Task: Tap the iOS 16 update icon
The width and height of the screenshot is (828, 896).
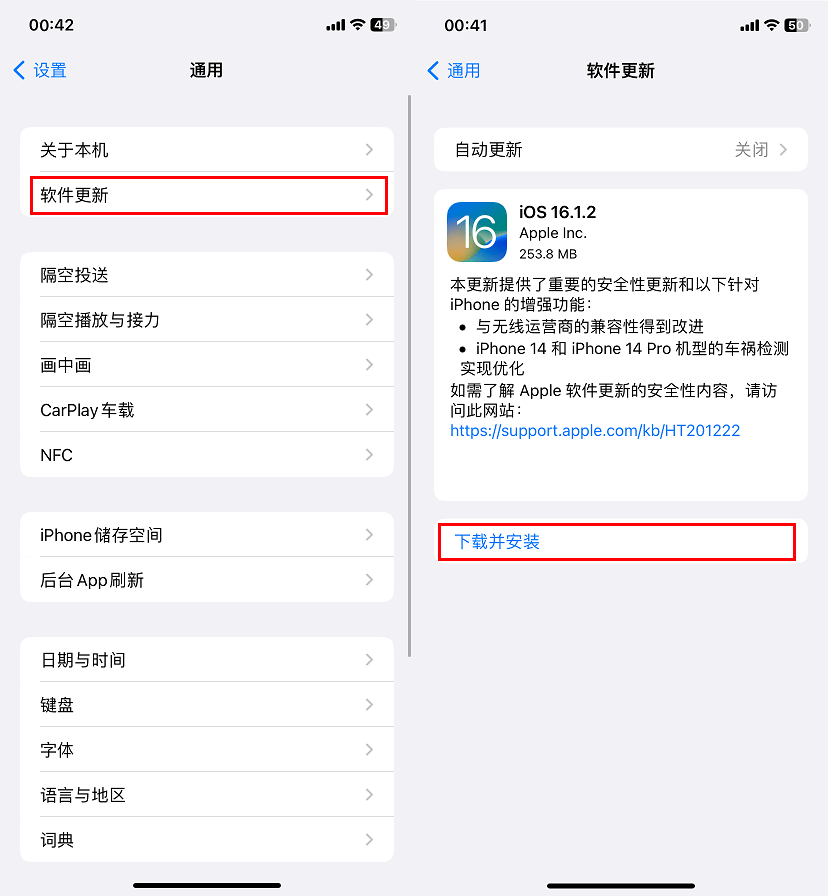Action: (477, 232)
